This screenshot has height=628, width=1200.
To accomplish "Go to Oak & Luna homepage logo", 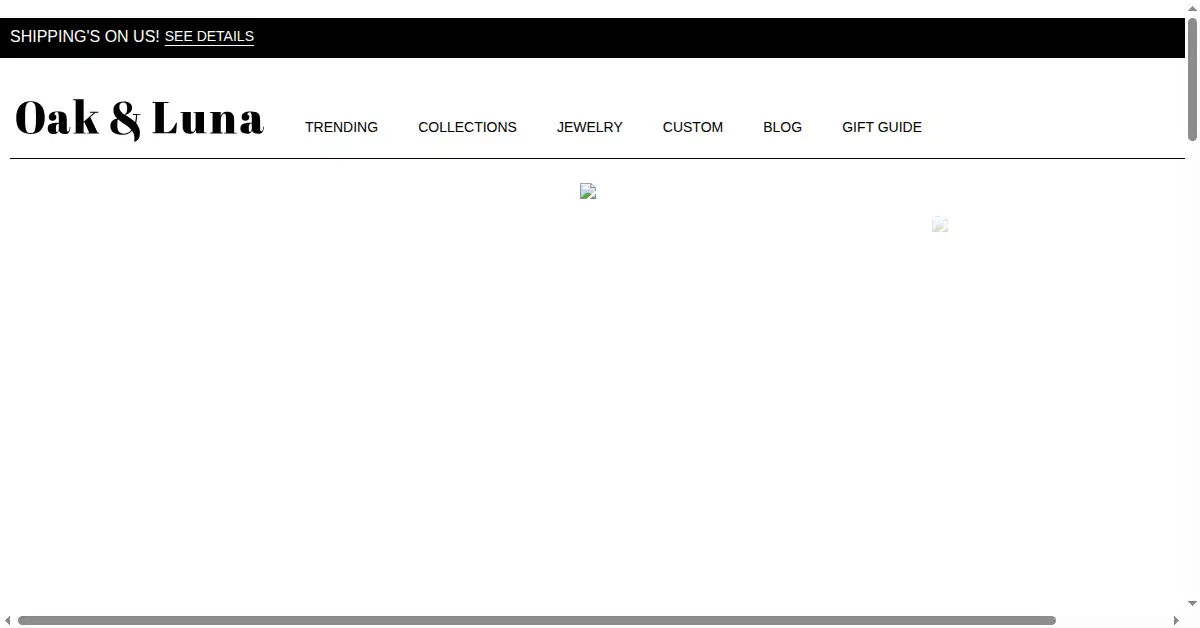I will [139, 119].
